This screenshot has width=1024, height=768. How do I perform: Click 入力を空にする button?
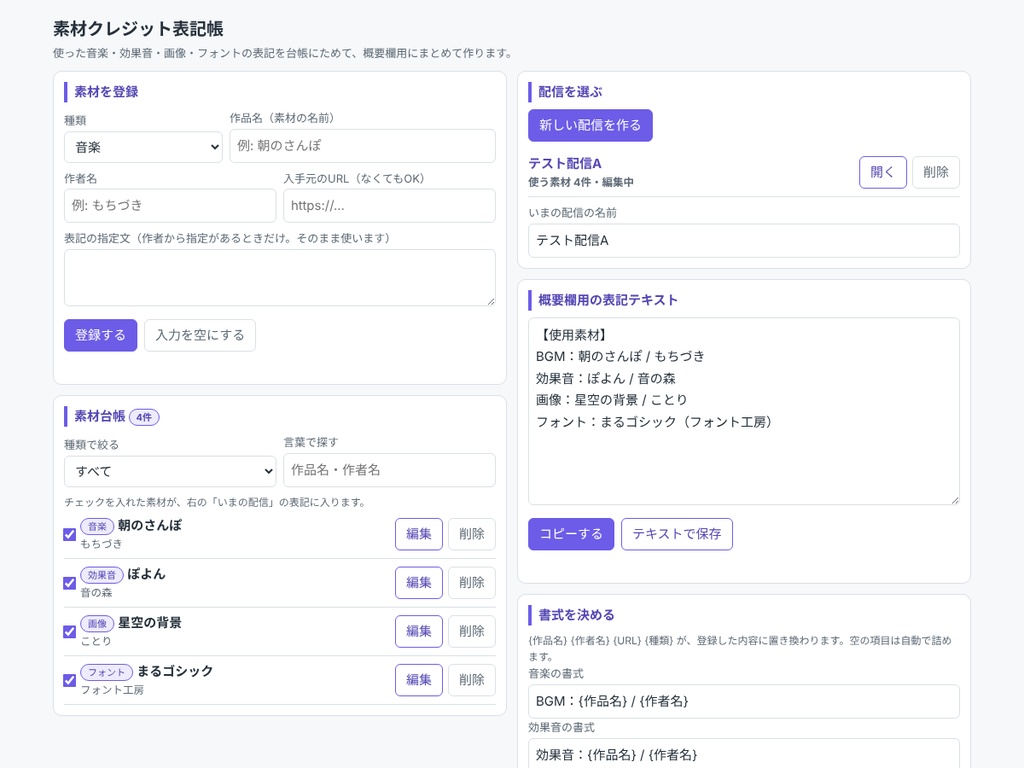(x=200, y=335)
